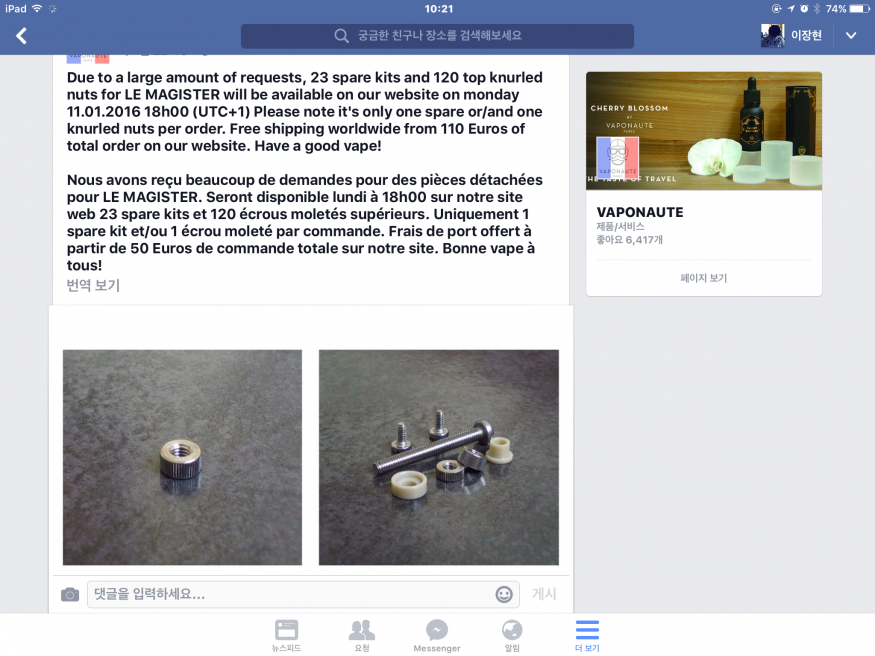Open the knurled nut photo thumbnail
The width and height of the screenshot is (875, 656).
click(x=182, y=457)
